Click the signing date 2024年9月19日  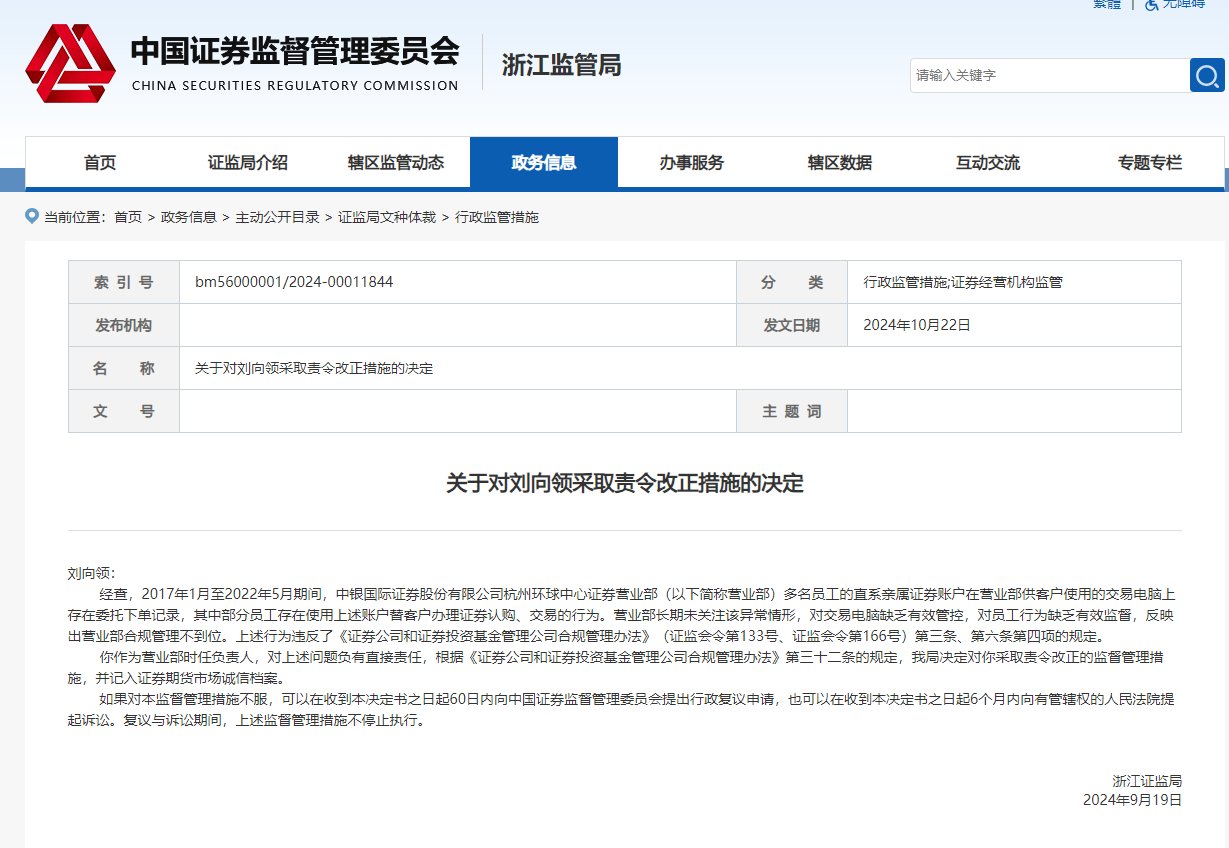click(1132, 800)
